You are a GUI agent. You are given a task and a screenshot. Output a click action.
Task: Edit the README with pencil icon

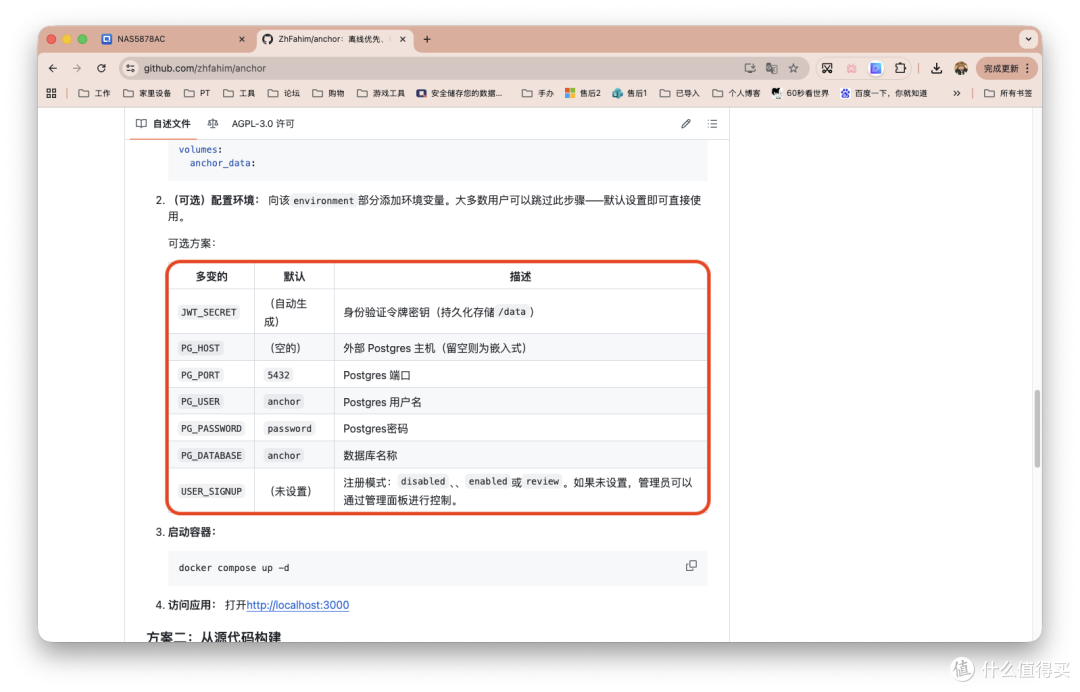click(686, 124)
